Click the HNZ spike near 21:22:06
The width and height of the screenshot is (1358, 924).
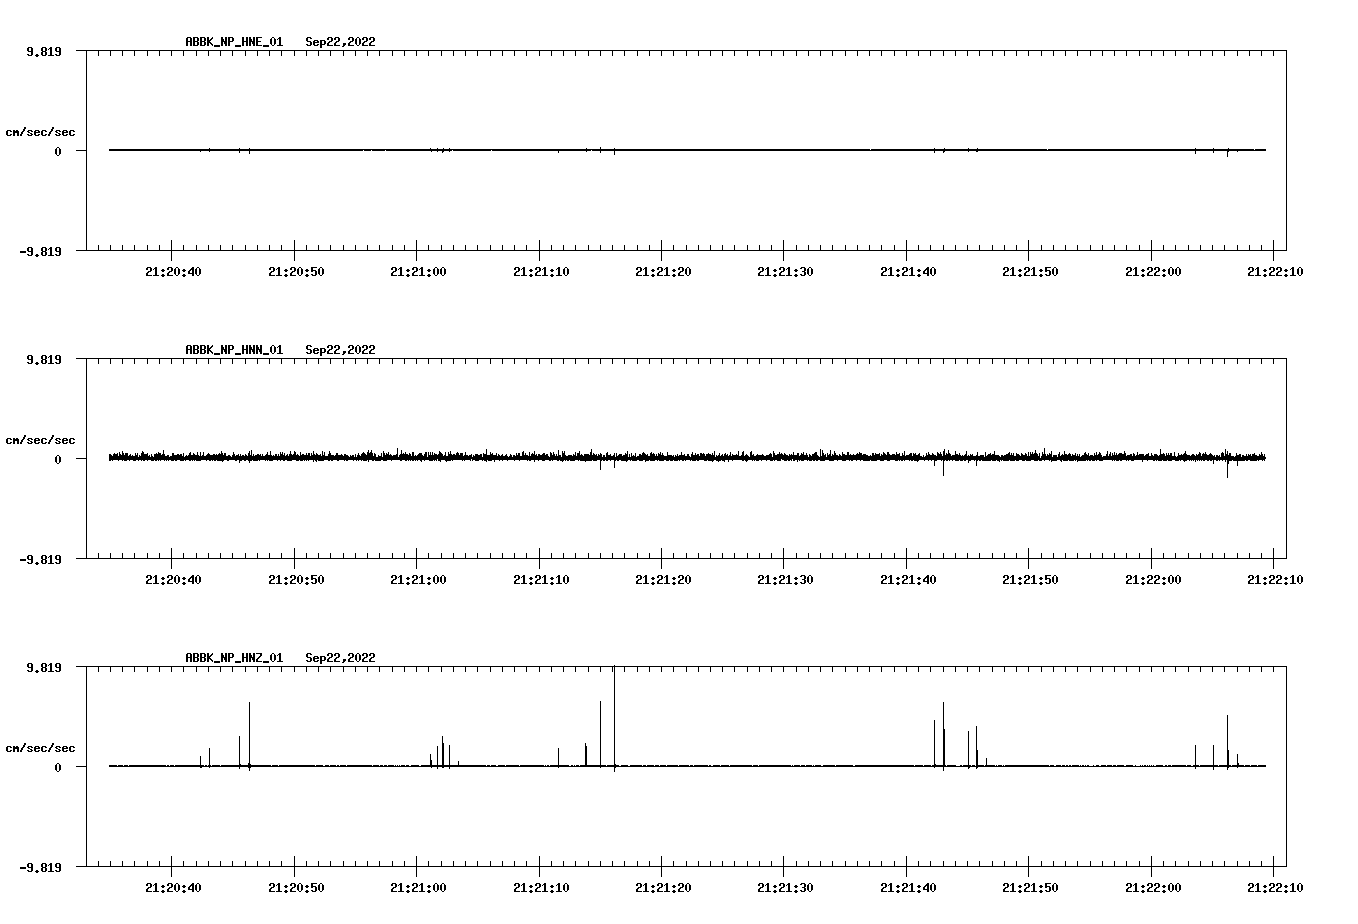pyautogui.click(x=1227, y=742)
